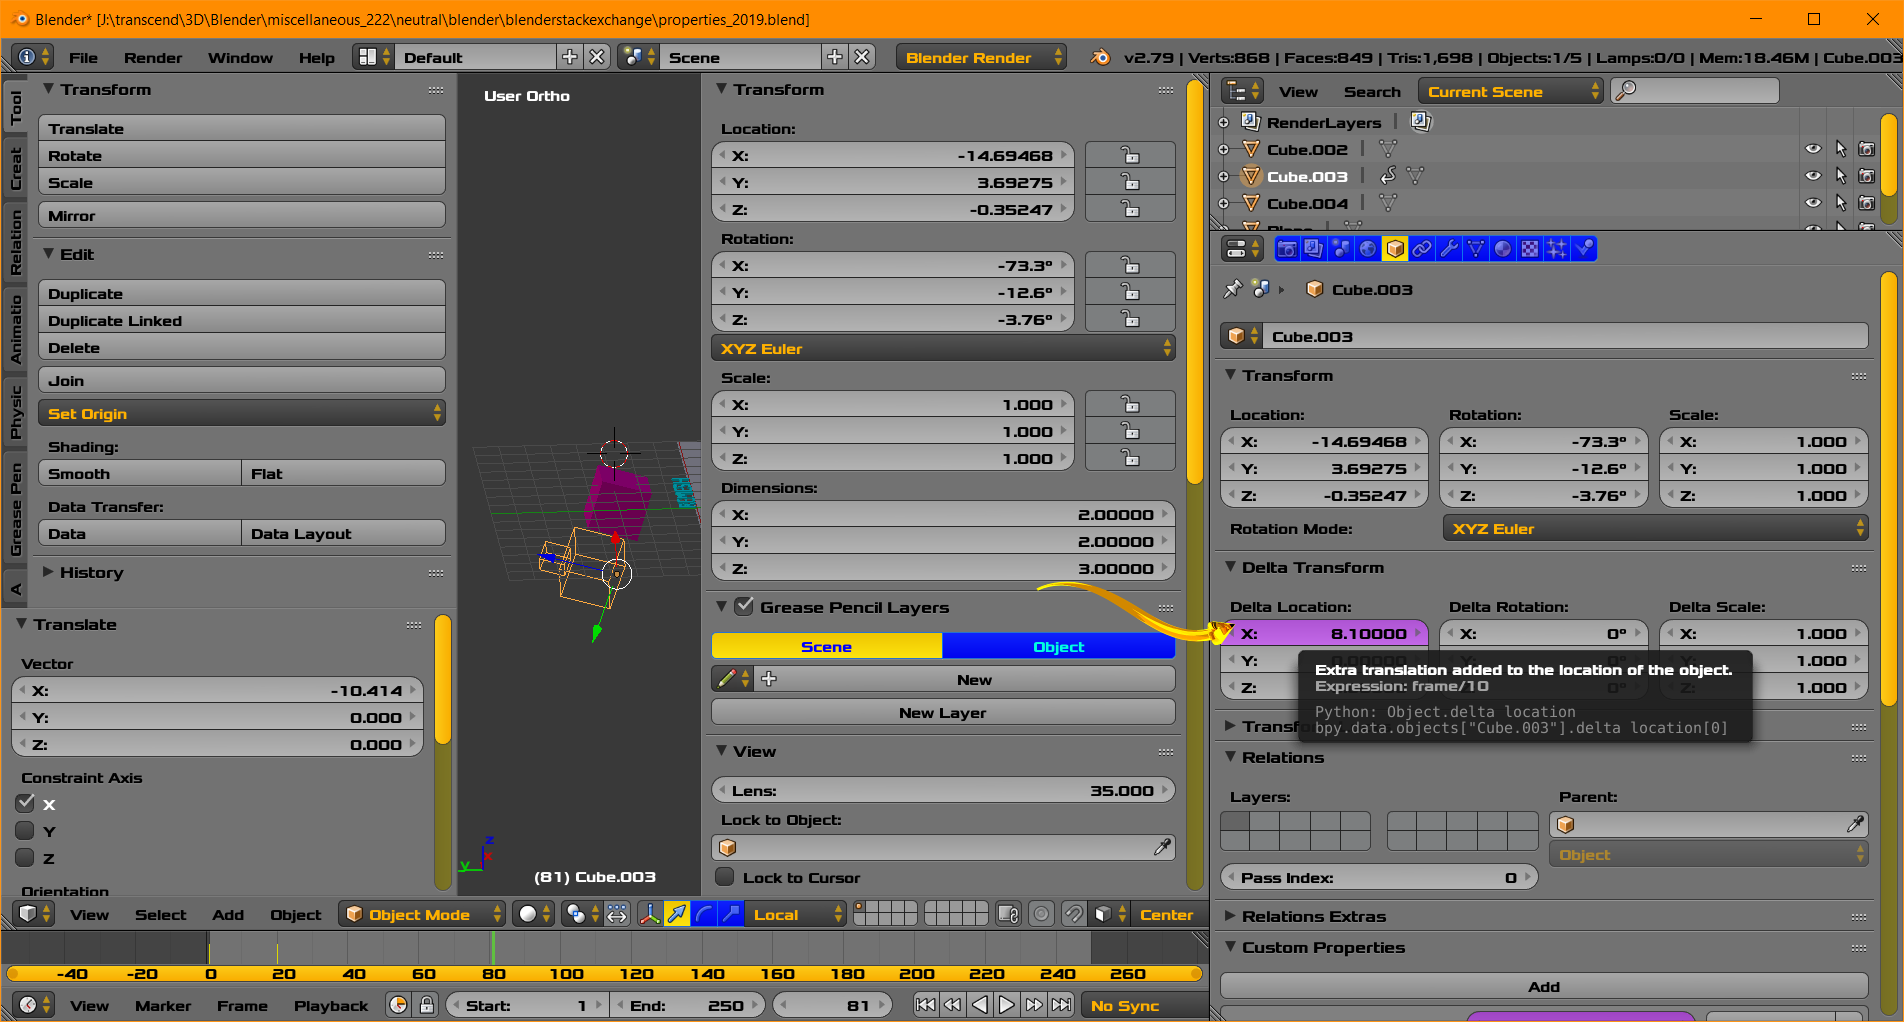The height and width of the screenshot is (1022, 1904).
Task: Click the eyedropper in the Parent field
Action: 1855,824
